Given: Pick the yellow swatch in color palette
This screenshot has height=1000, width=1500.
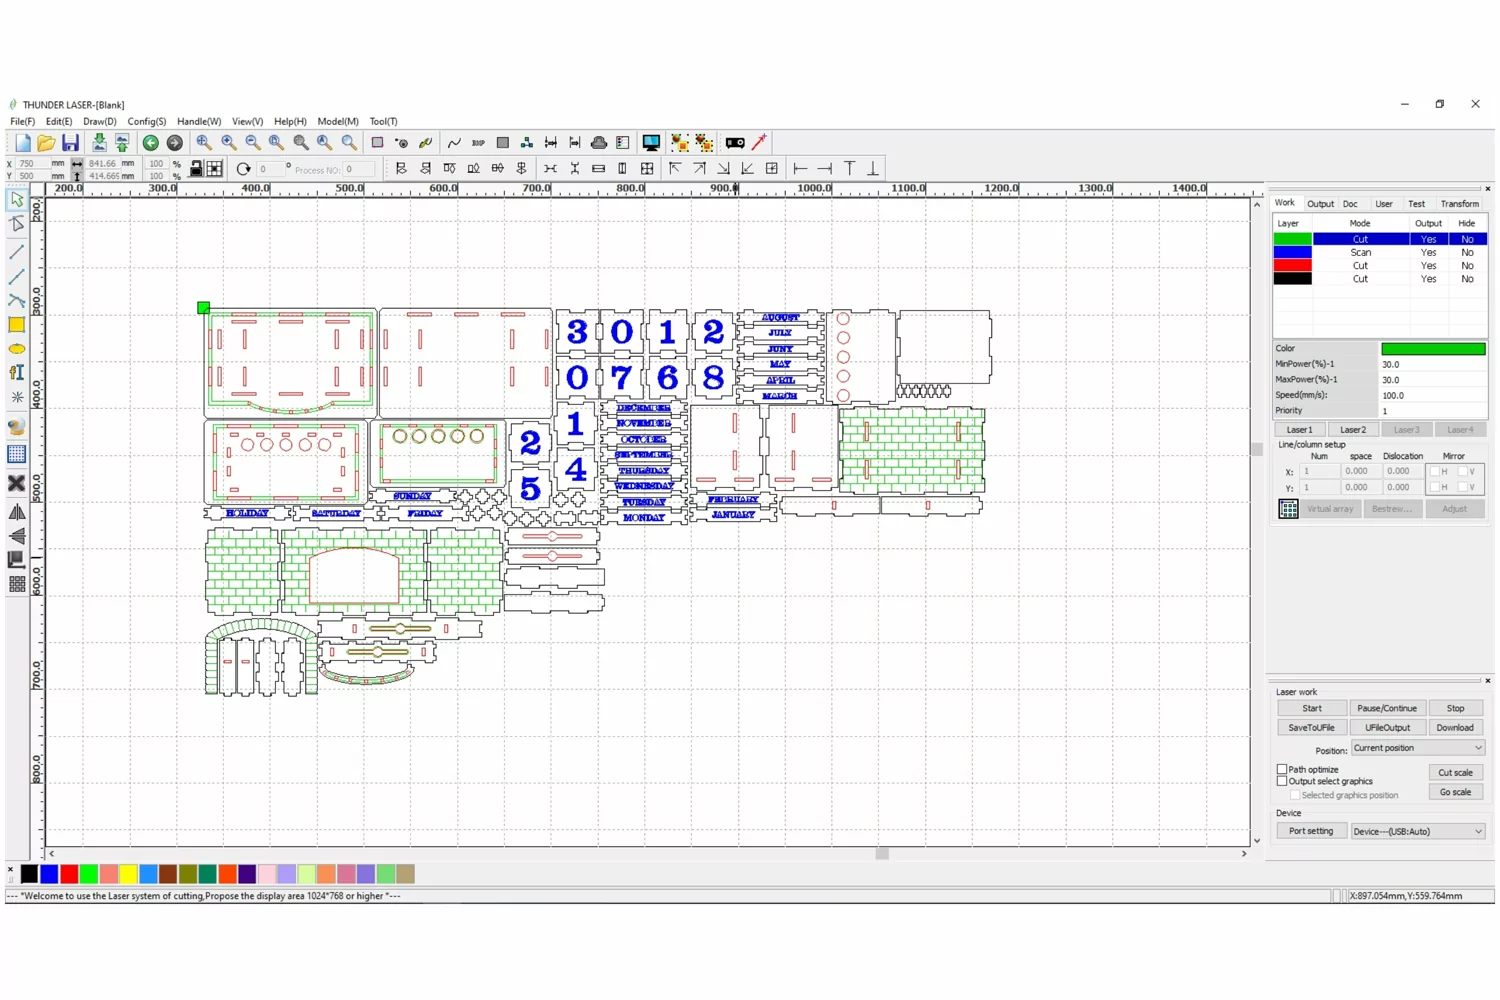Looking at the screenshot, I should coord(128,874).
